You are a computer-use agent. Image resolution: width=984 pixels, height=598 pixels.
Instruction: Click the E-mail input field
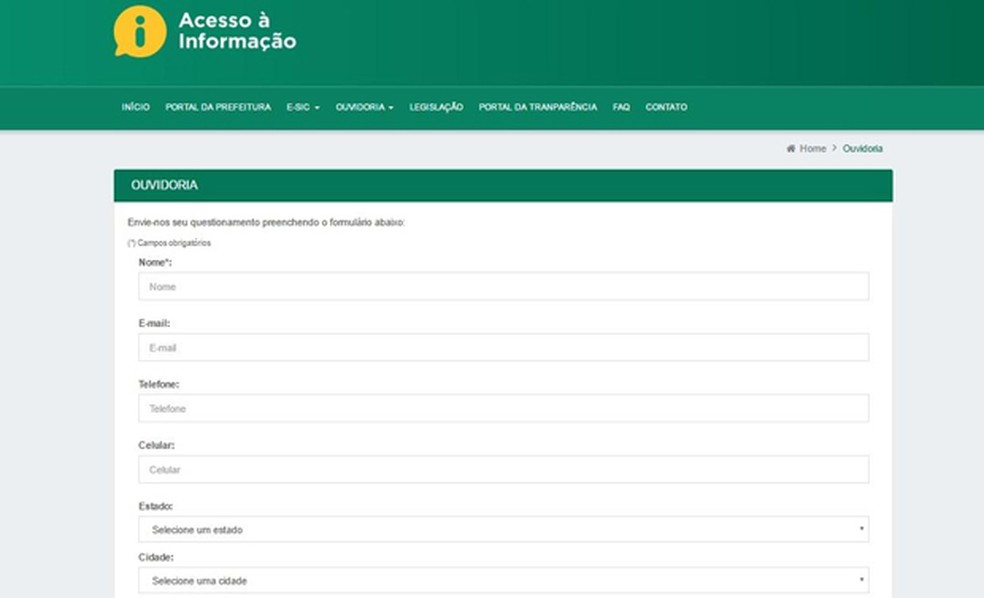[500, 347]
